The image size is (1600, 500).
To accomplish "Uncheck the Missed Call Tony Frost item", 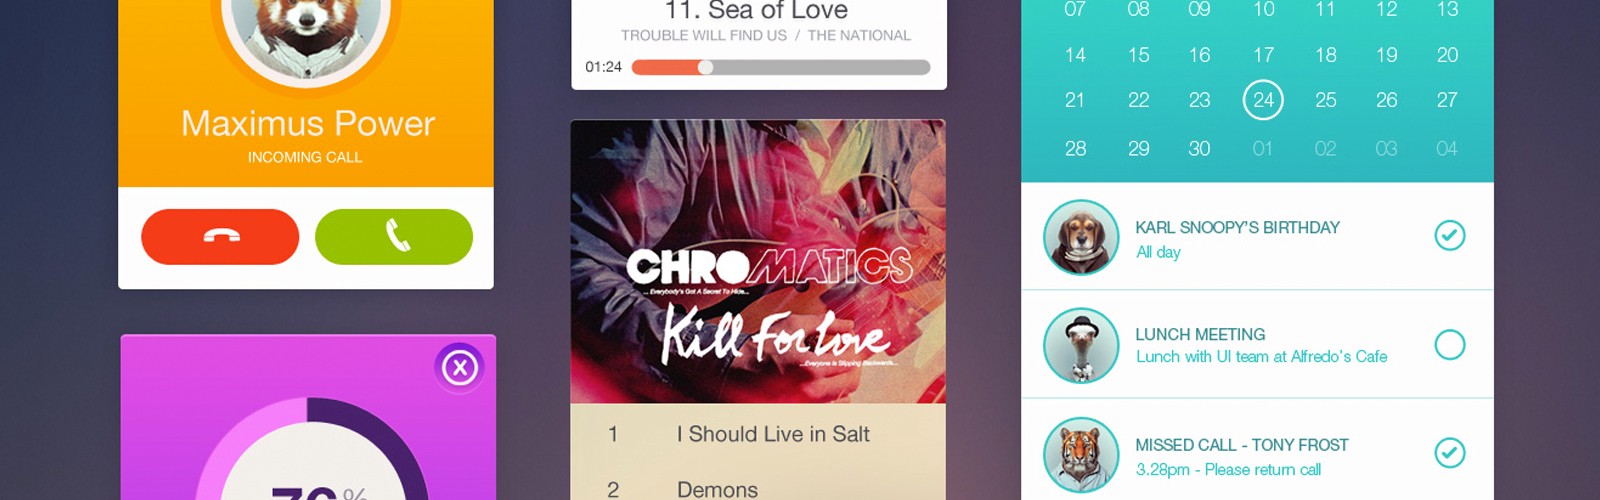I will click(1450, 453).
